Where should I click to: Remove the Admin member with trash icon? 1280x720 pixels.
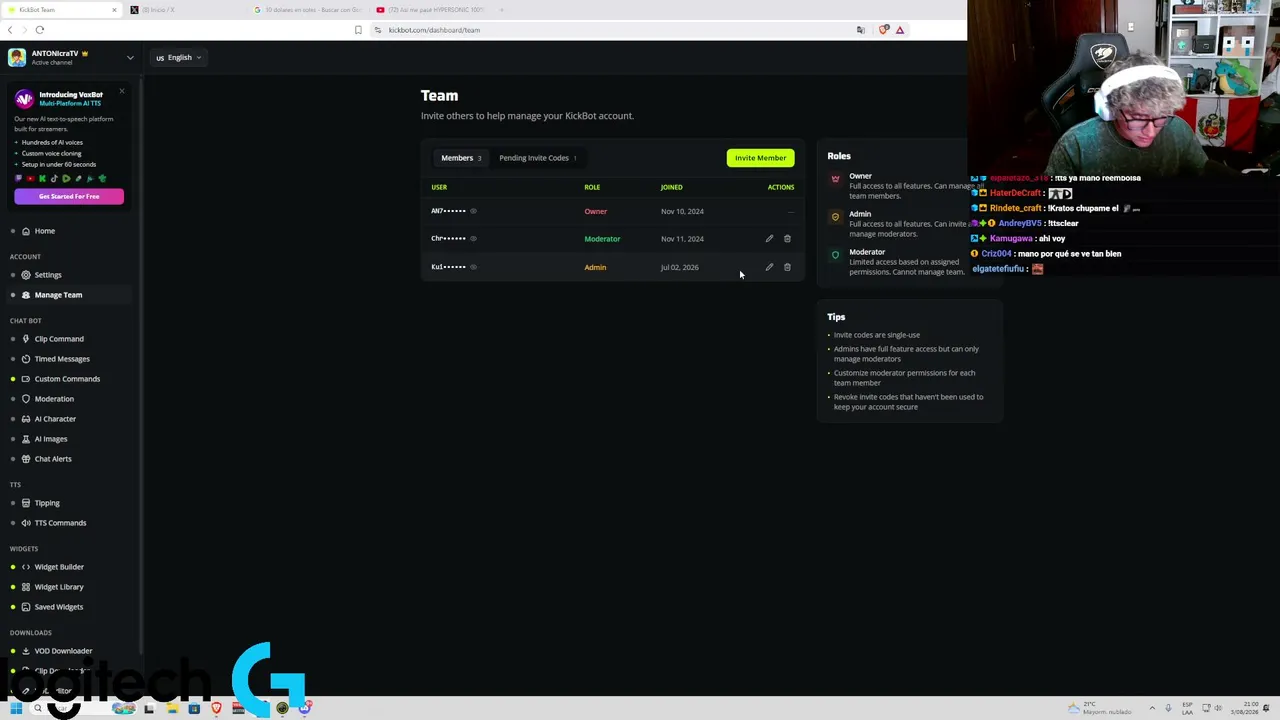coord(787,267)
